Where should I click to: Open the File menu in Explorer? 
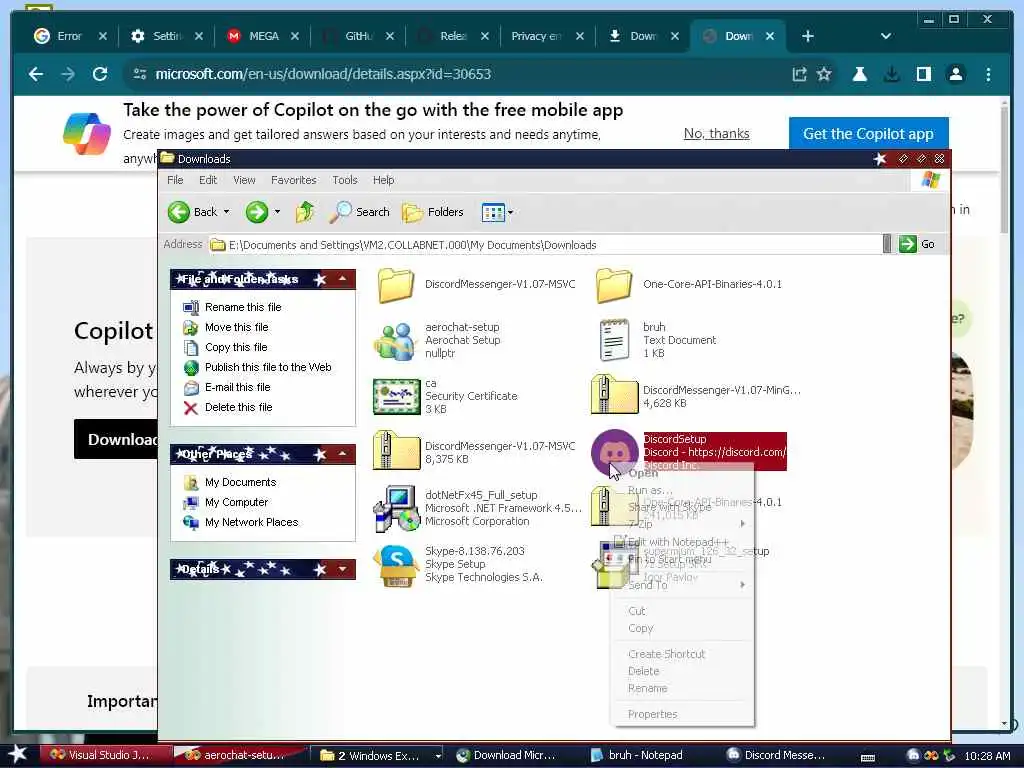[175, 180]
